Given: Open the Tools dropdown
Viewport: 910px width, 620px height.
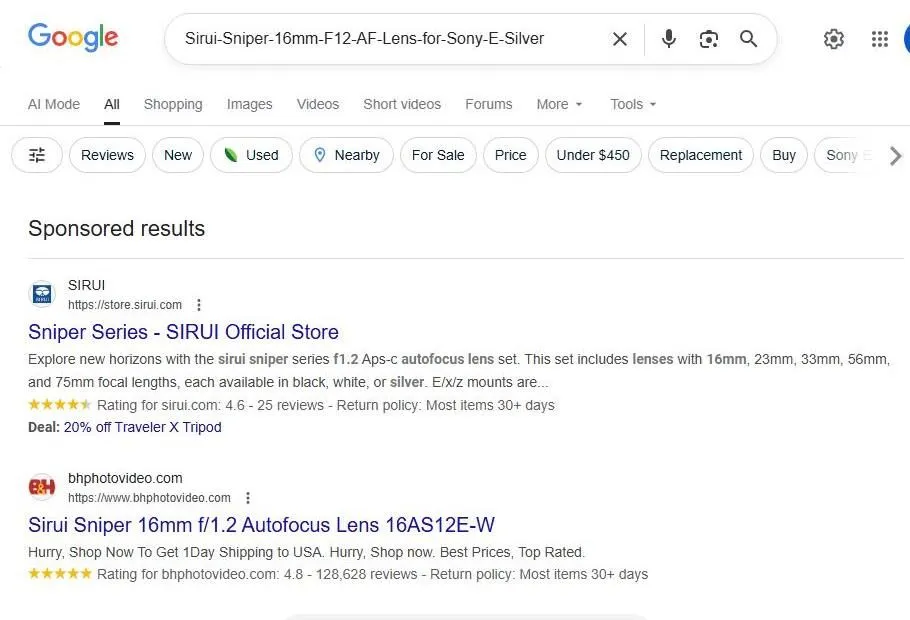Looking at the screenshot, I should 632,104.
